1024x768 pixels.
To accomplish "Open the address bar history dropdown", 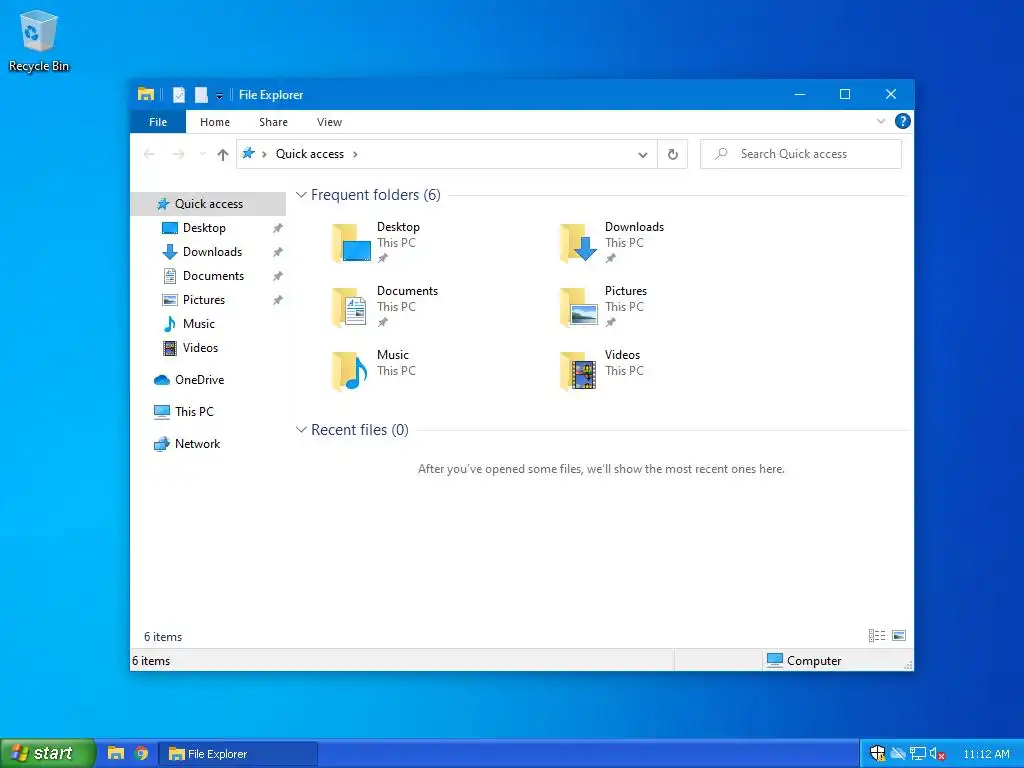I will click(643, 154).
